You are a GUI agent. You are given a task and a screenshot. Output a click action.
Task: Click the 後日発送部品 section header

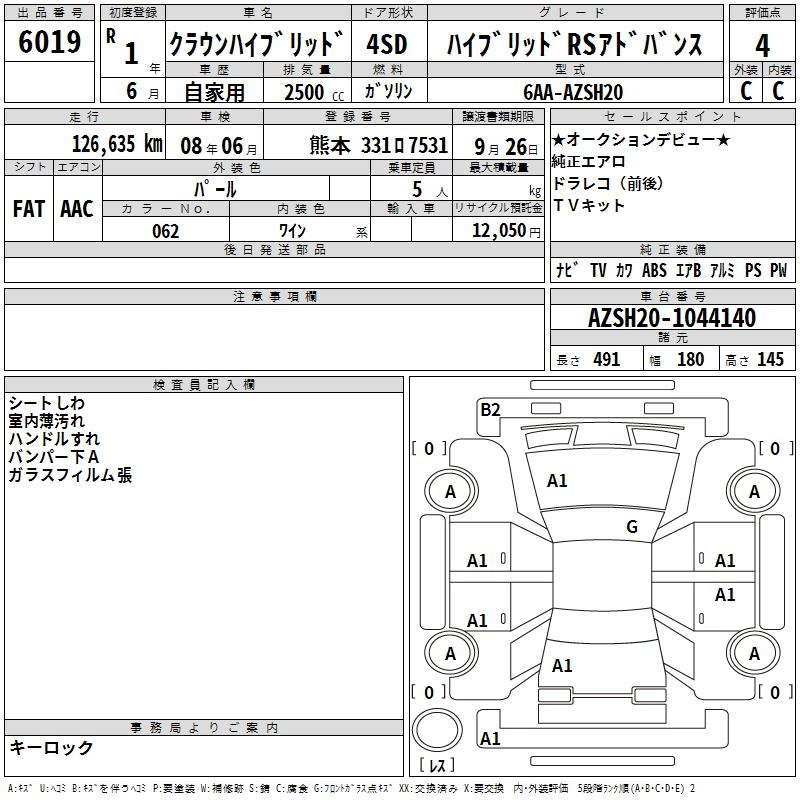pyautogui.click(x=274, y=249)
